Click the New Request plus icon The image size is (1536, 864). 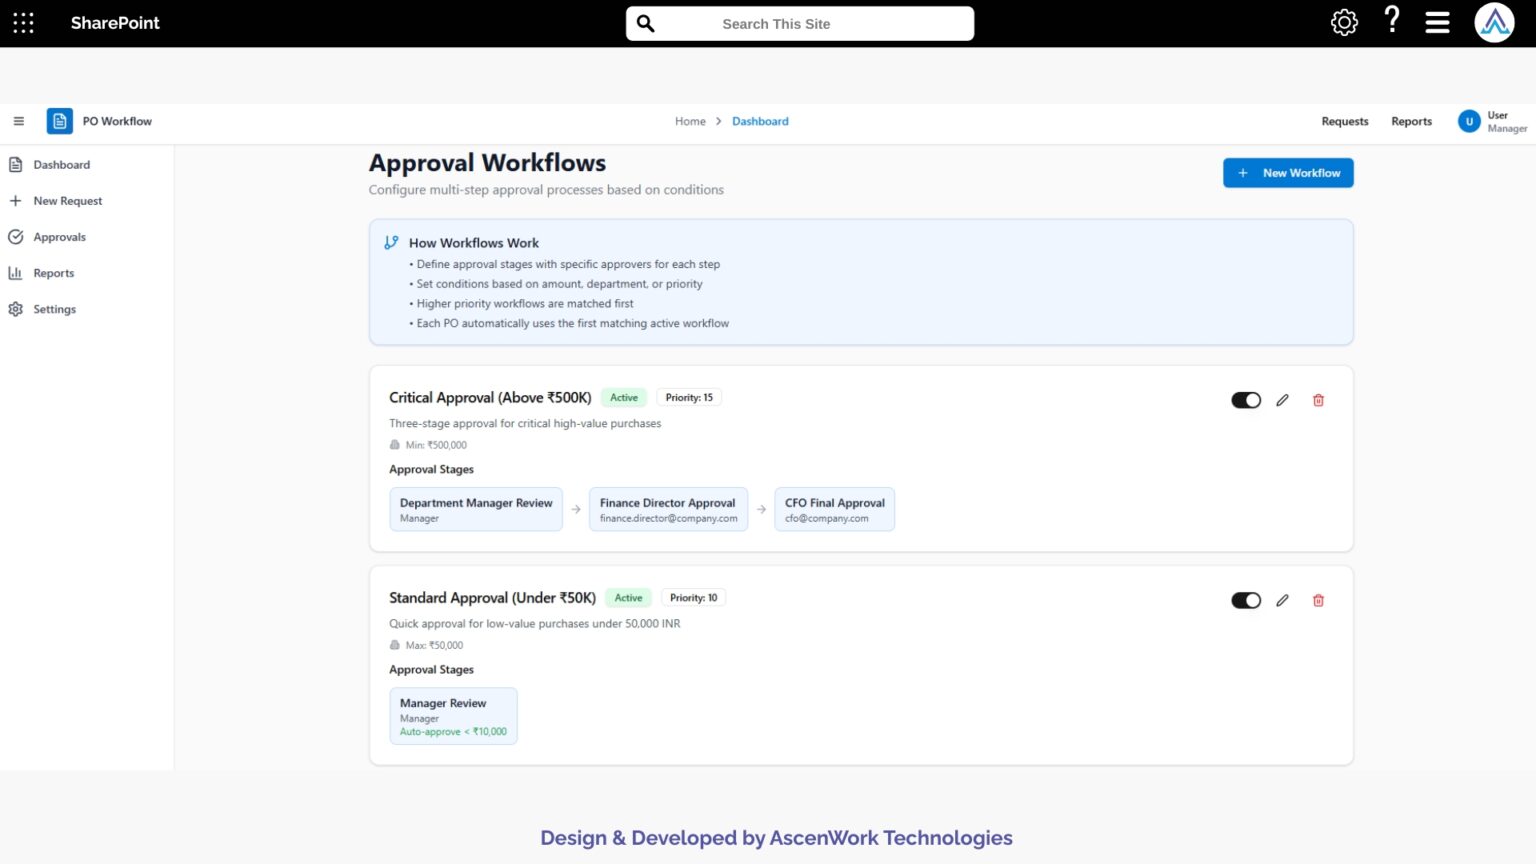(15, 201)
